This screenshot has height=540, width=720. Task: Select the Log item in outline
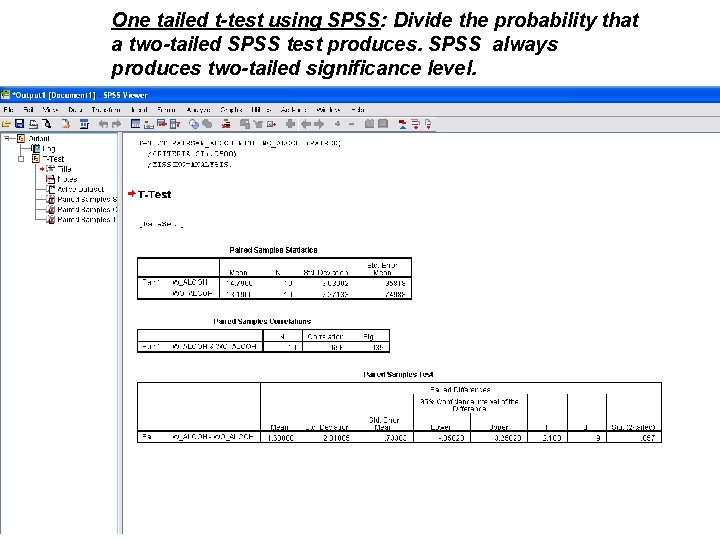[x=49, y=149]
